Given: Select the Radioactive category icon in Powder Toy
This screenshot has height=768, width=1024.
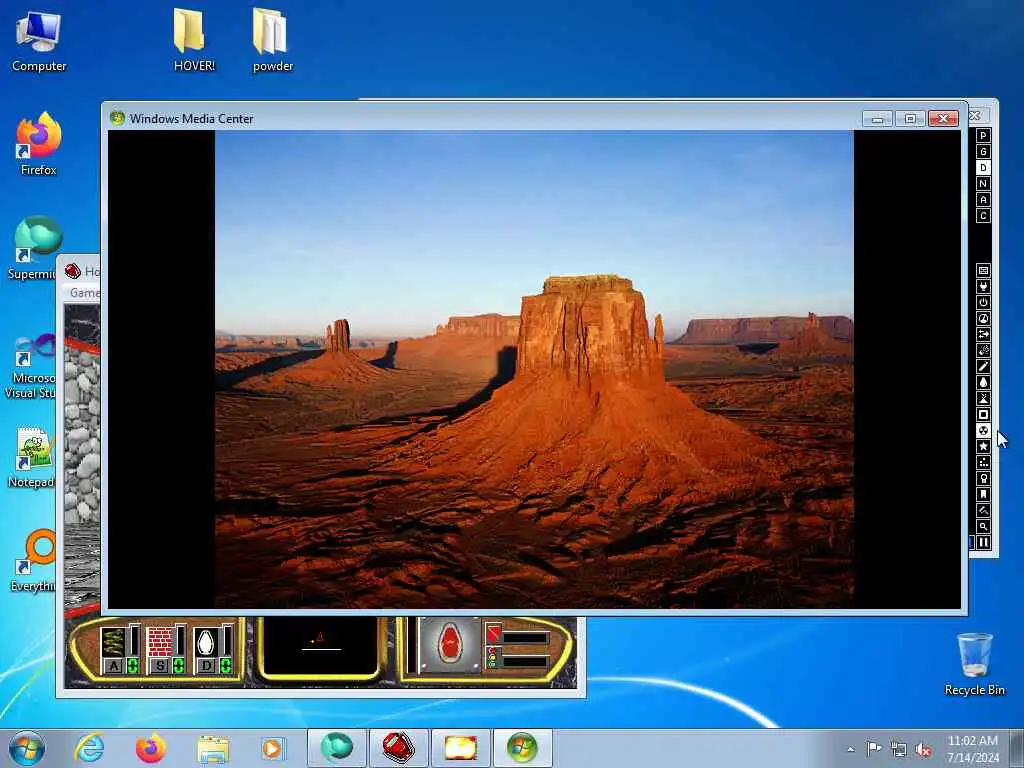Looking at the screenshot, I should [984, 430].
